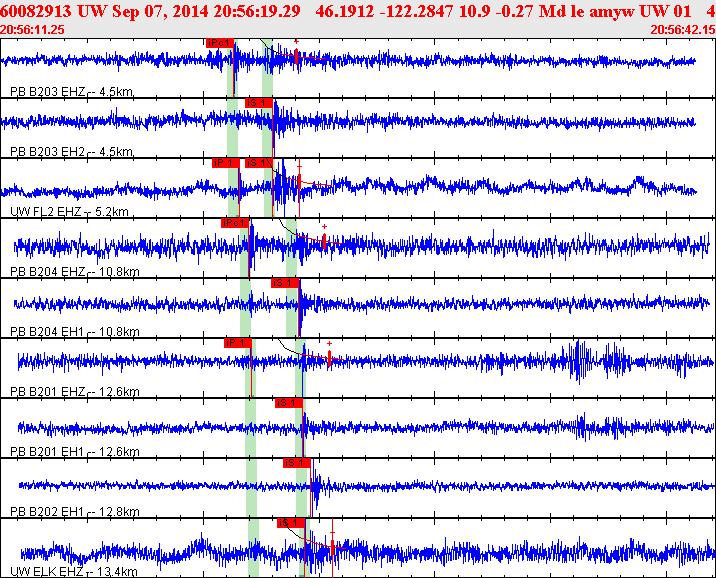Select the iS 1 pick flag on PB B203 EH2
The height and width of the screenshot is (578, 716).
258,103
